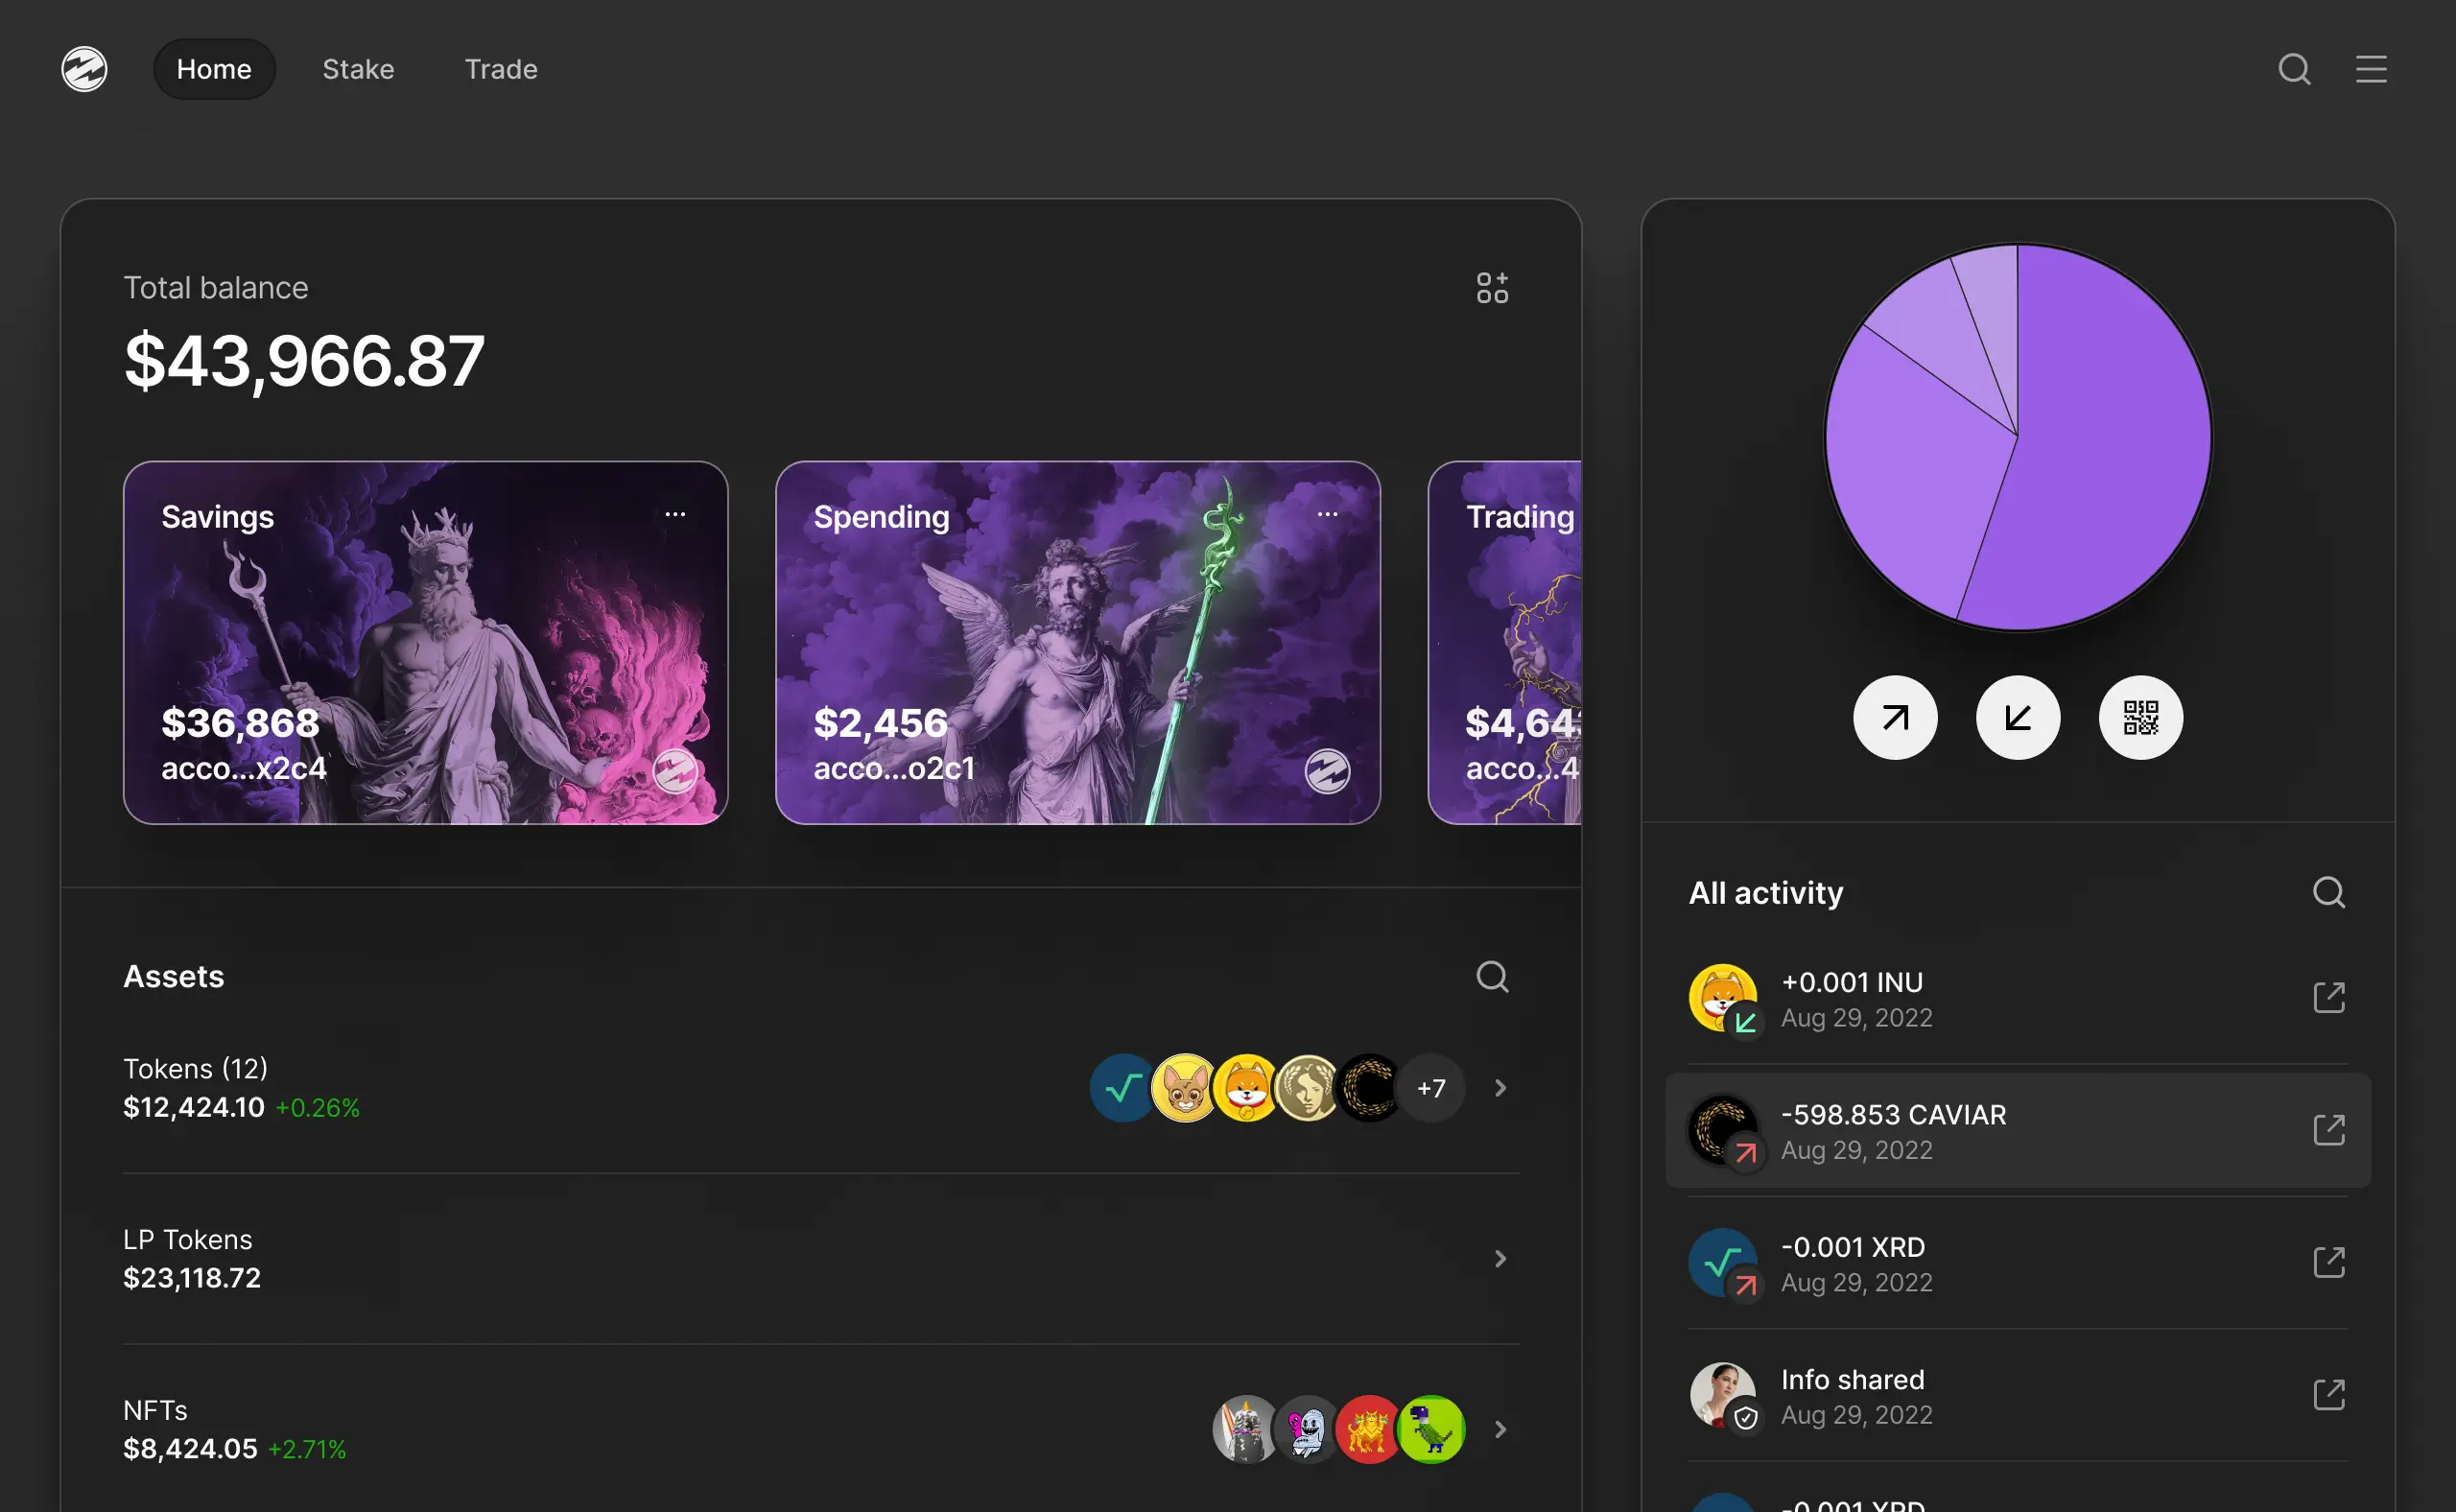Click the gold face coin token icon
This screenshot has width=2456, height=1512.
pos(1308,1088)
